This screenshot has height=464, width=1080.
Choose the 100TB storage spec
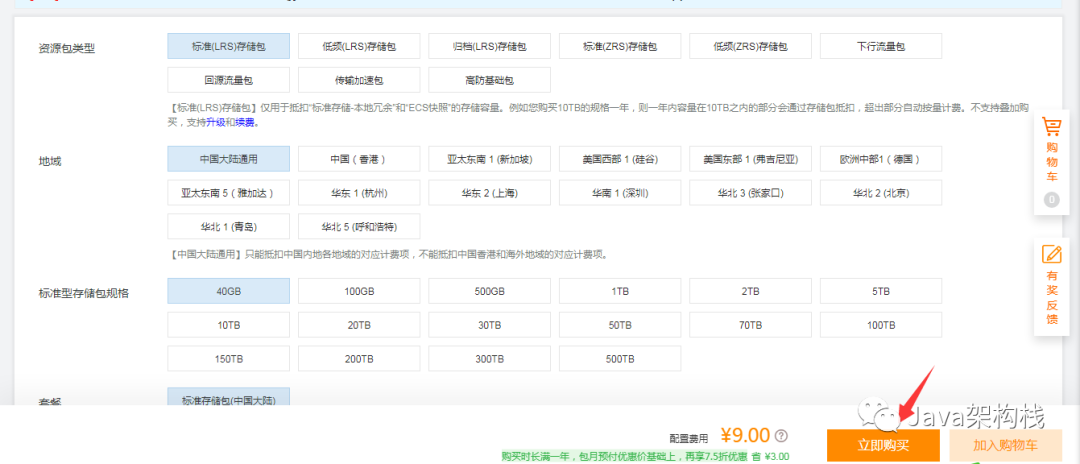pos(880,325)
